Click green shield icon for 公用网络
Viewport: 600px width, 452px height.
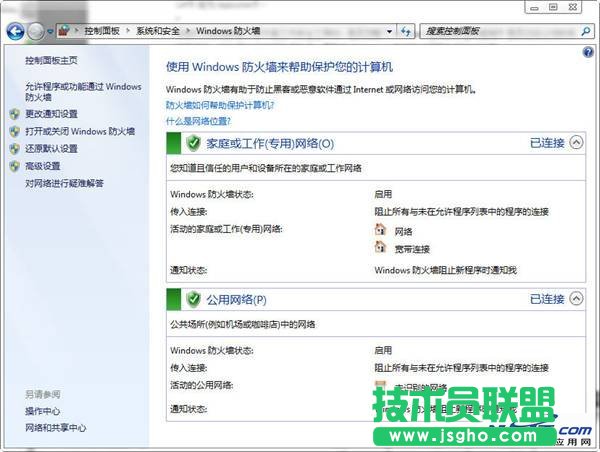point(193,299)
